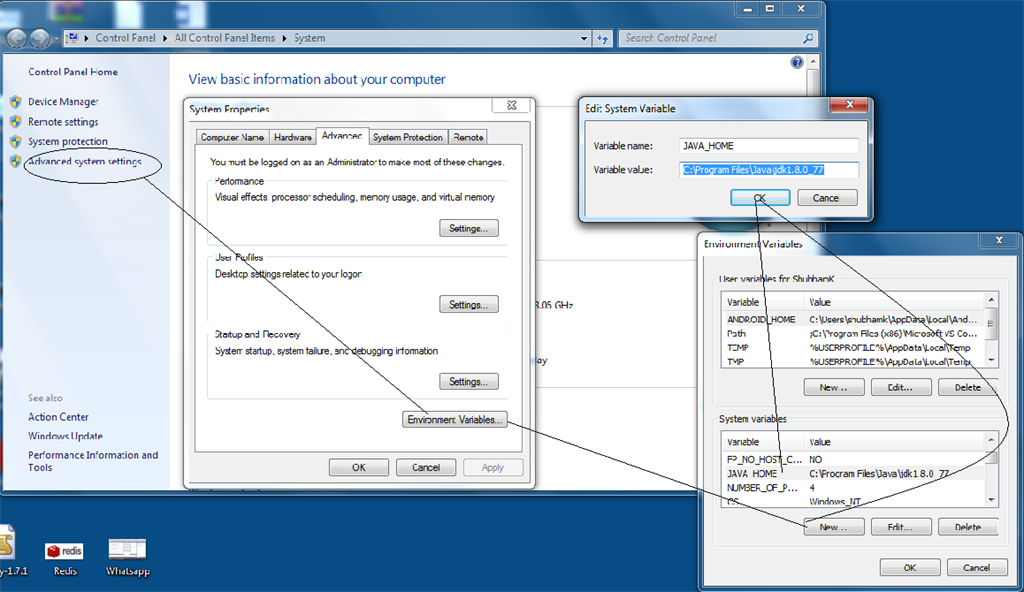Viewport: 1024px width, 592px height.
Task: Click shield icon next to Remote settings
Action: tap(16, 122)
